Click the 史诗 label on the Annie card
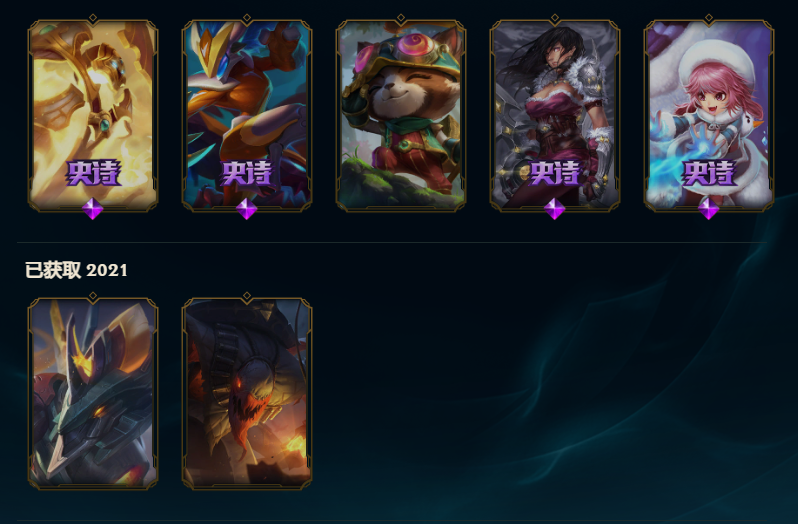This screenshot has height=524, width=798. click(x=709, y=173)
